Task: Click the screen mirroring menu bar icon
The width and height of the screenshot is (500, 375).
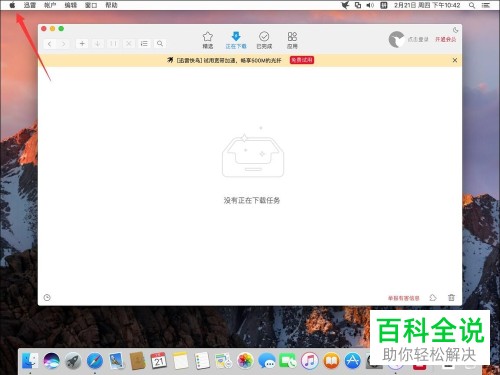Action: tap(358, 5)
